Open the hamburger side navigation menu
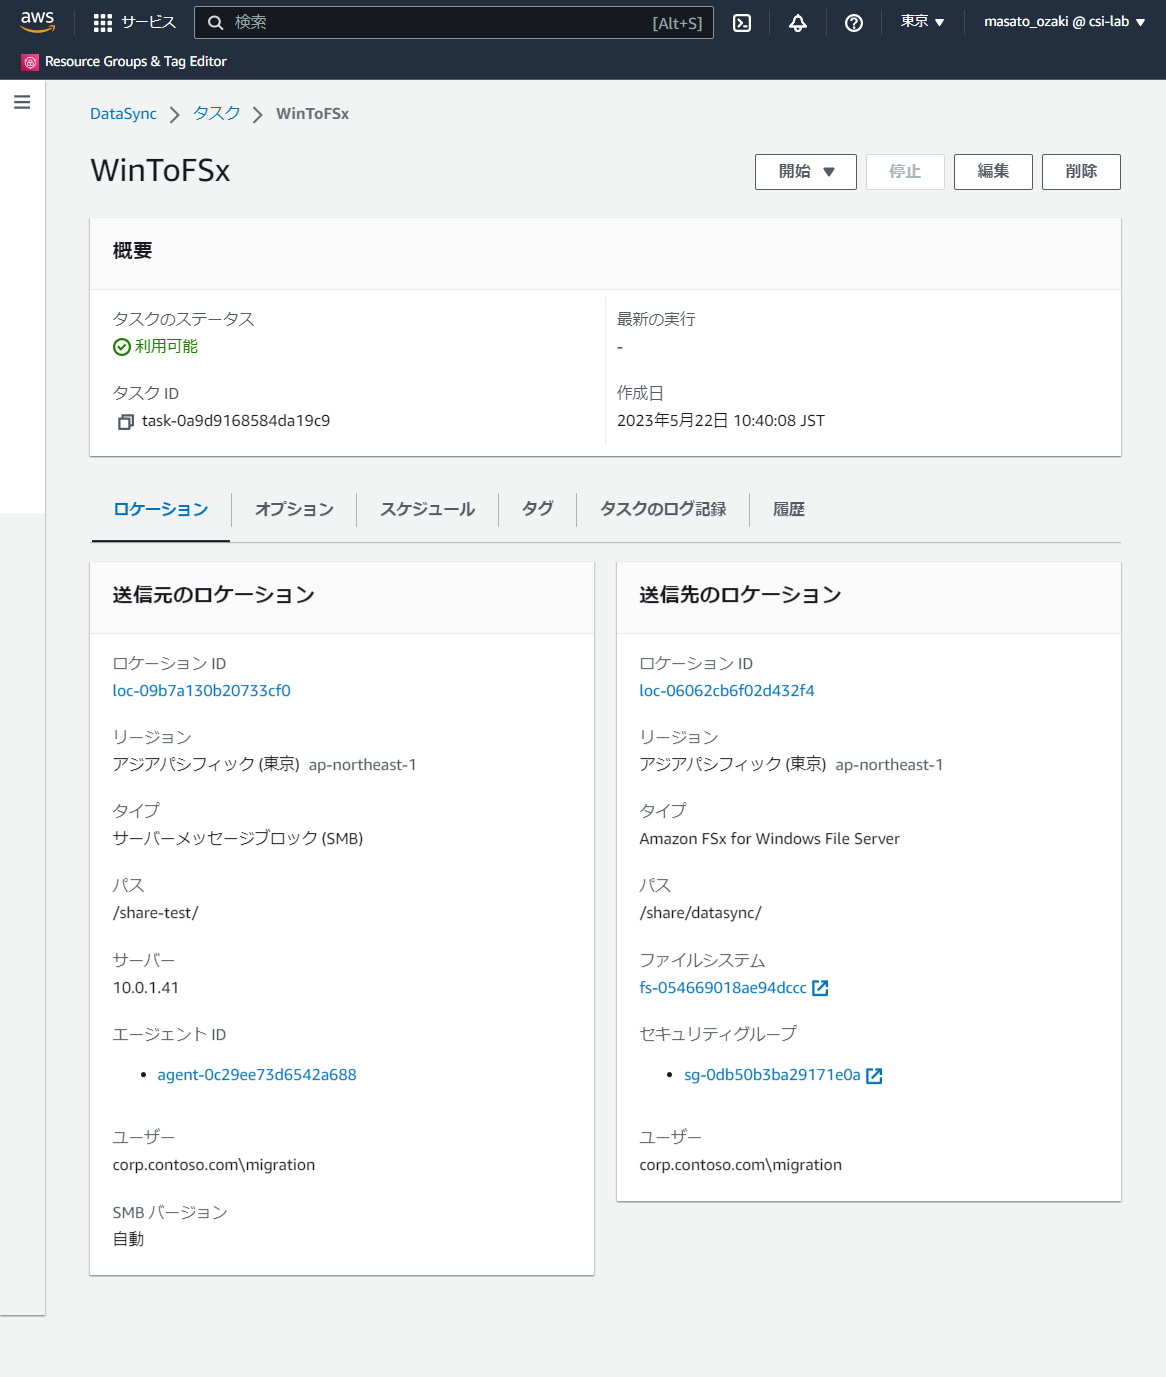 coord(22,102)
